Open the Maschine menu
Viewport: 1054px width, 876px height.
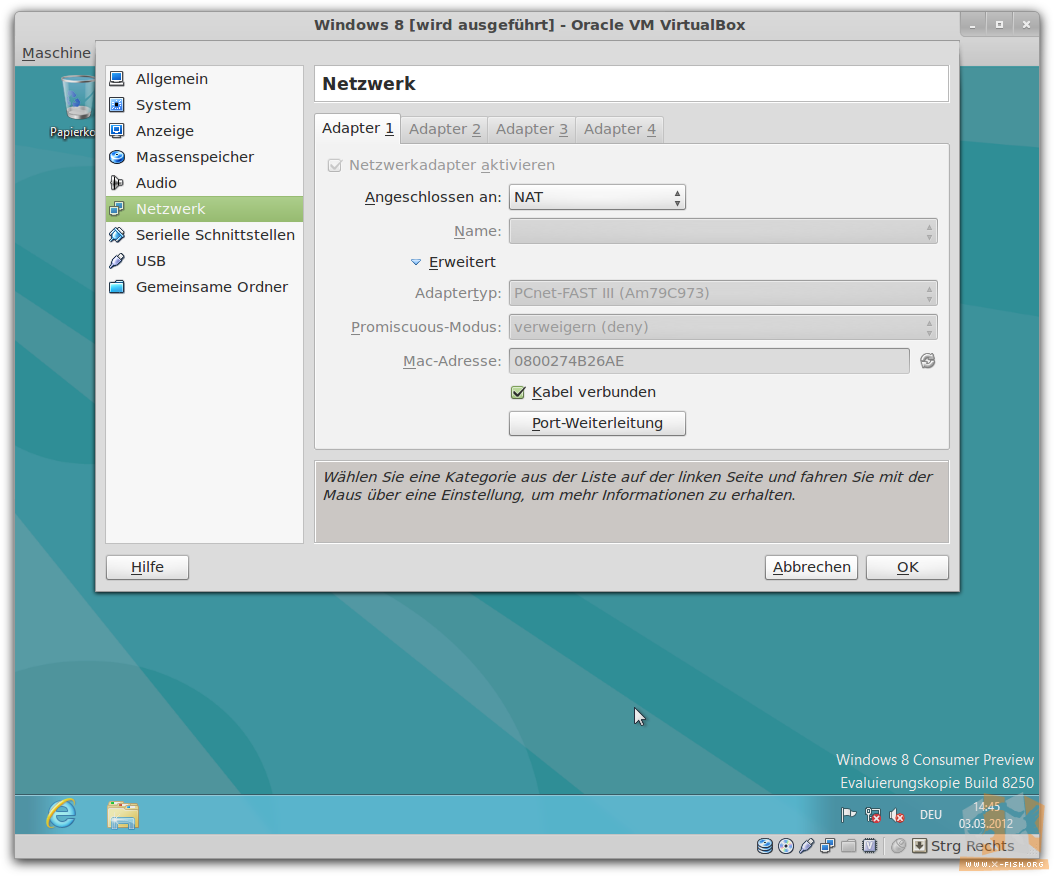56,53
